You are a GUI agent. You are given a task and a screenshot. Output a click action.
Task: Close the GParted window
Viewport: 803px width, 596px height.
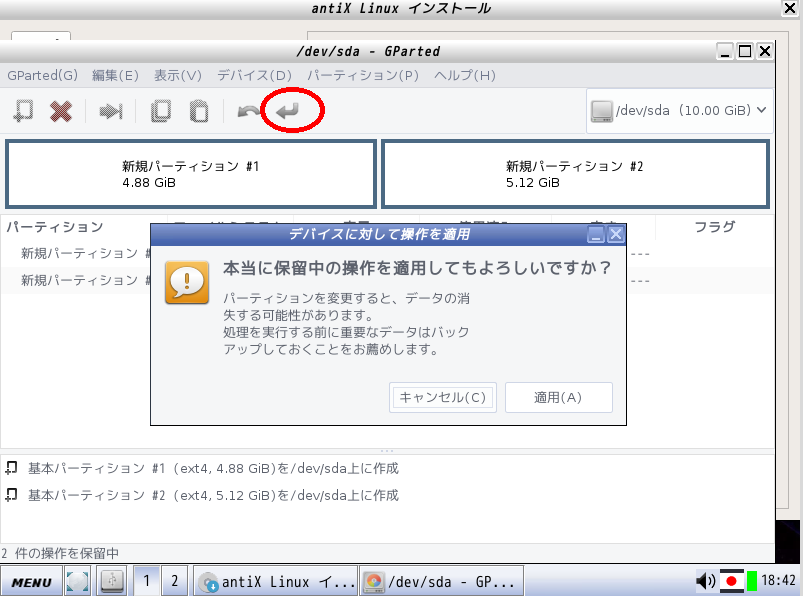765,51
